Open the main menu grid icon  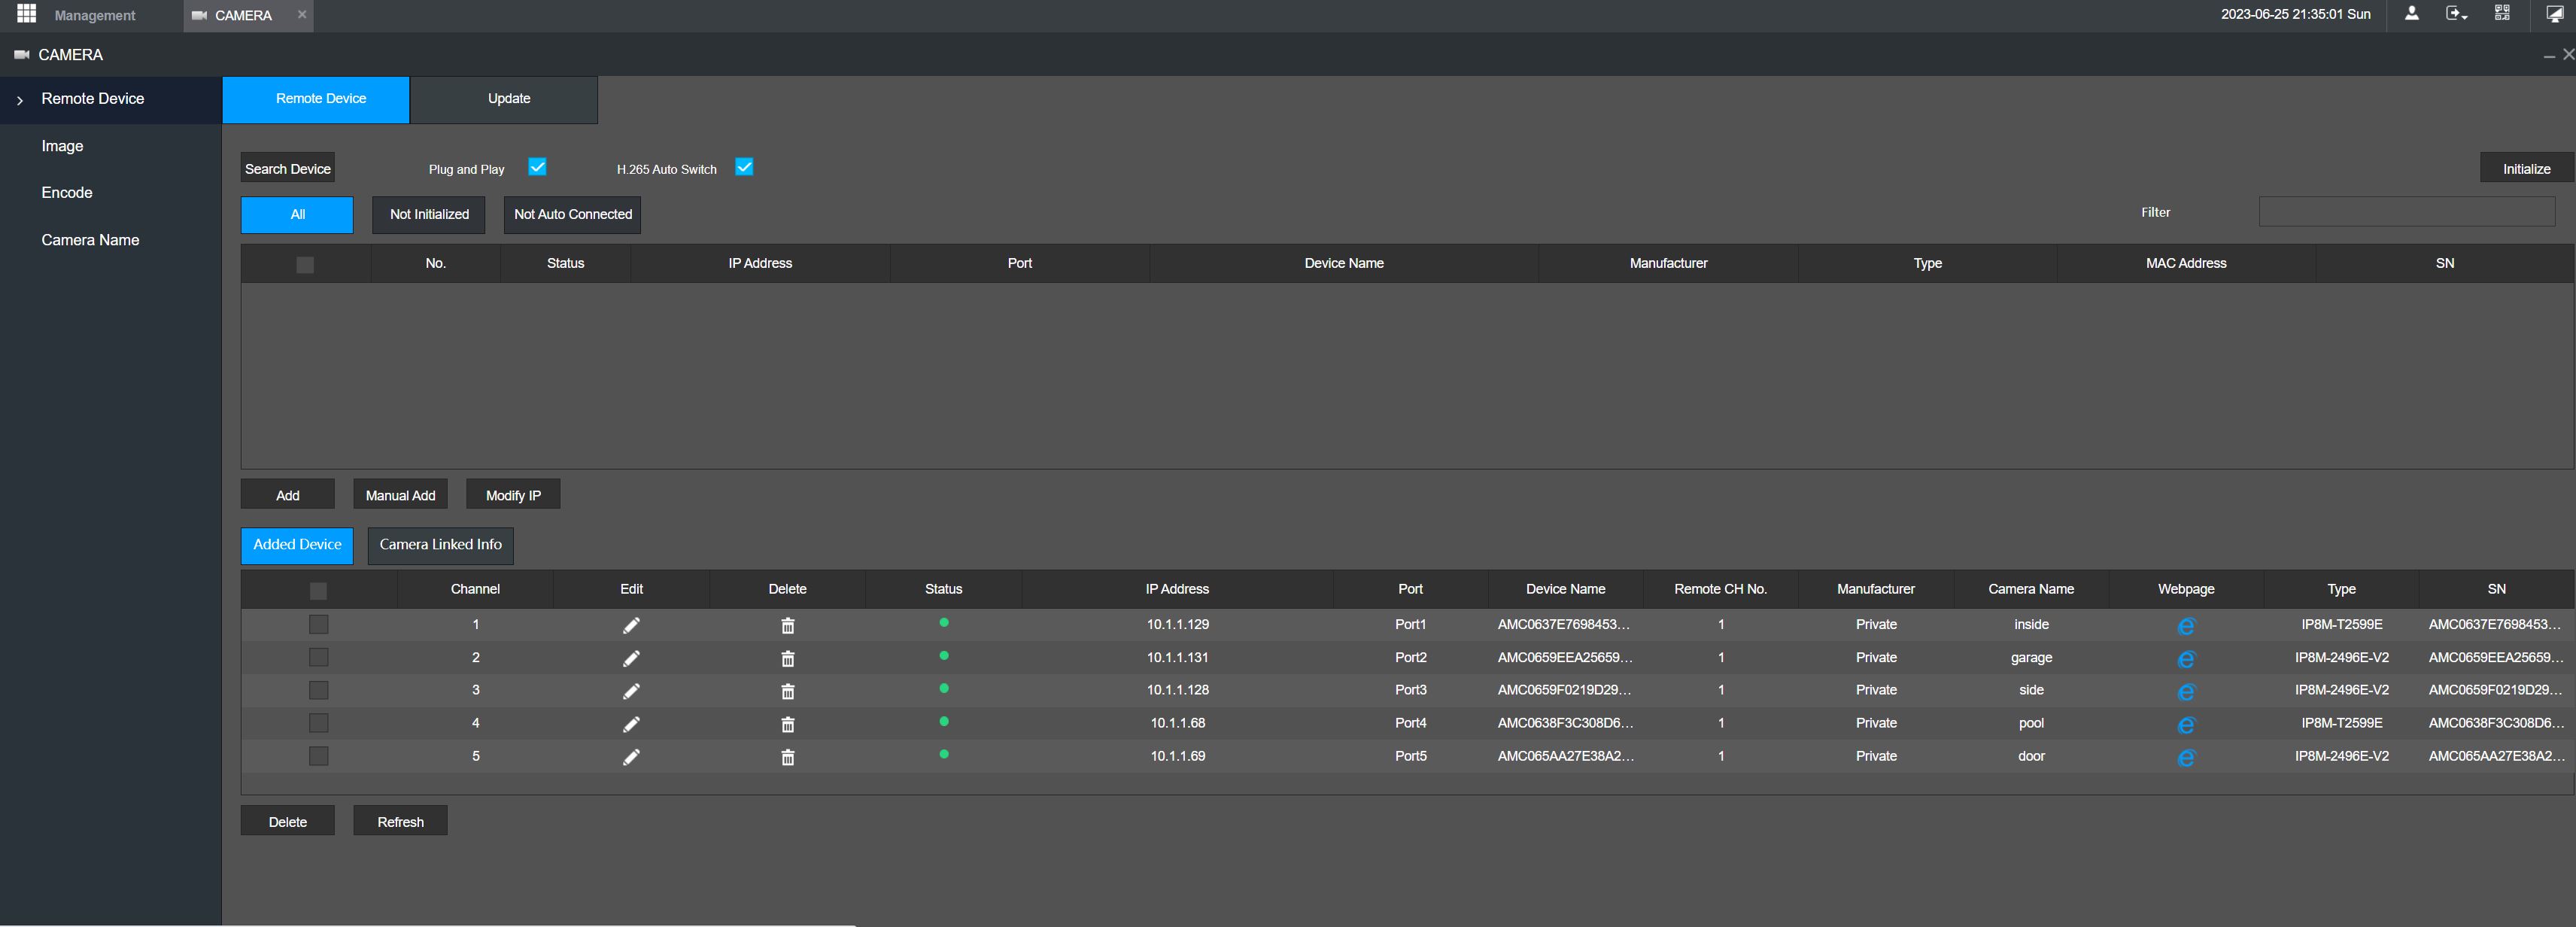tap(27, 14)
